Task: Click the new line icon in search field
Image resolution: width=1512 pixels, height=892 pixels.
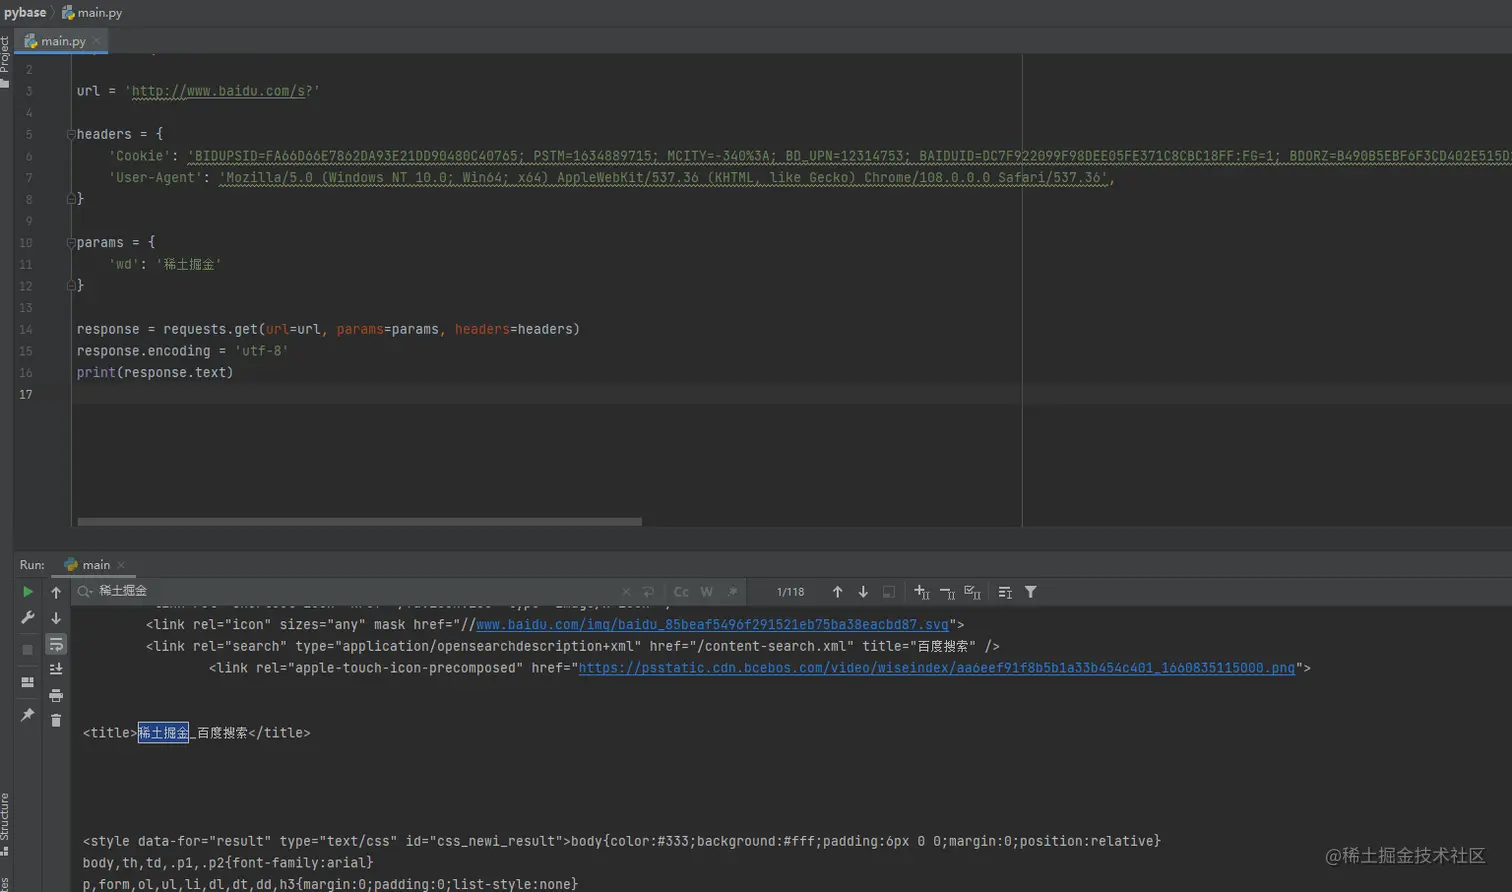Action: [648, 592]
